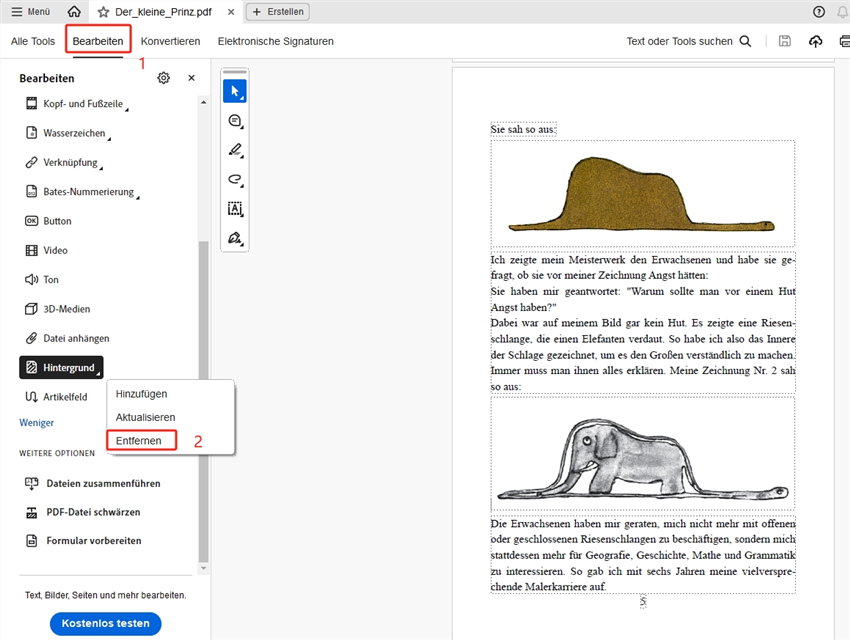The width and height of the screenshot is (850, 640).
Task: Select the freehand lasso draw tool
Action: tap(235, 179)
